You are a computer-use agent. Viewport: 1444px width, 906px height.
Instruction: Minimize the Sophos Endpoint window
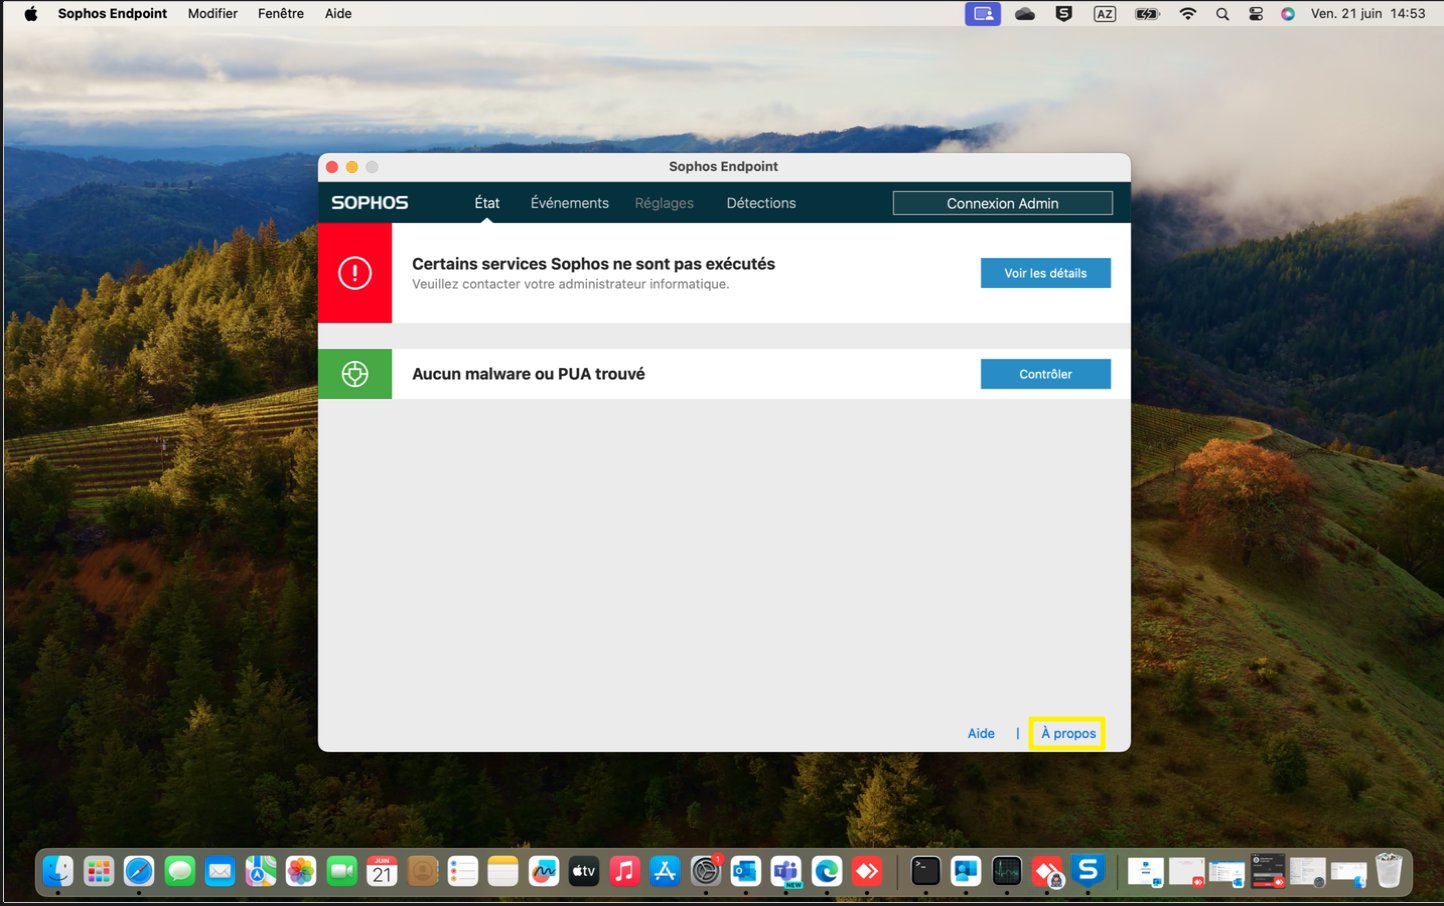352,167
